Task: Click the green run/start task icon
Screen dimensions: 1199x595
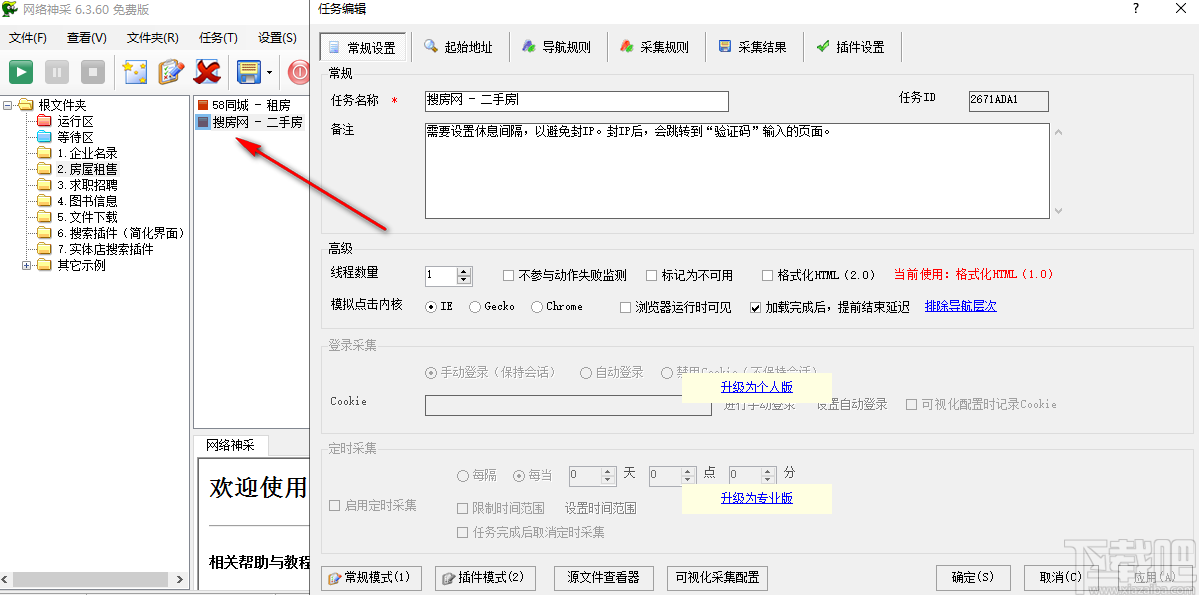Action: click(x=21, y=72)
